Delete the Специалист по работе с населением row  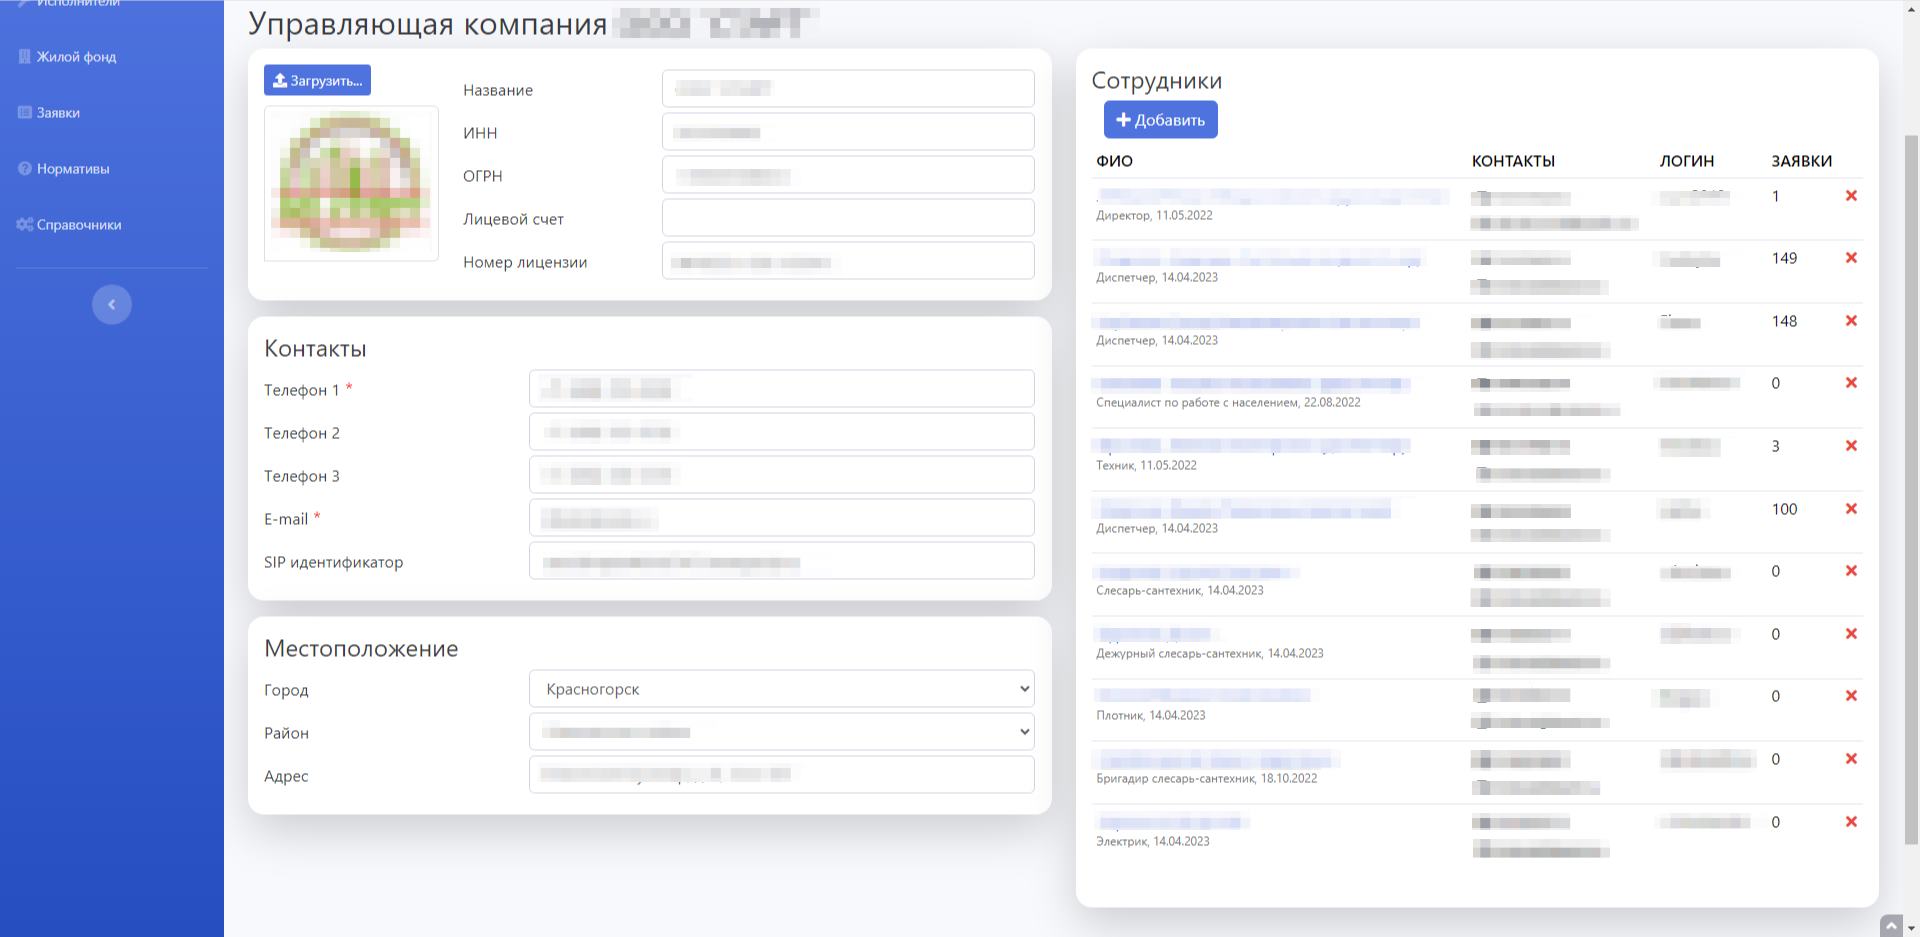tap(1851, 383)
